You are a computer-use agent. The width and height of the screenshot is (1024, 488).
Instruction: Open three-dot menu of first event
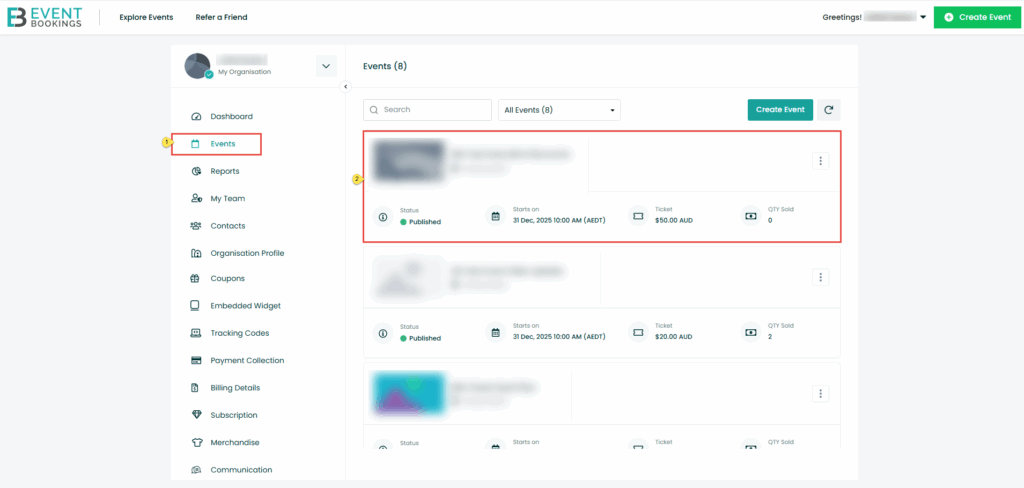pyautogui.click(x=820, y=161)
